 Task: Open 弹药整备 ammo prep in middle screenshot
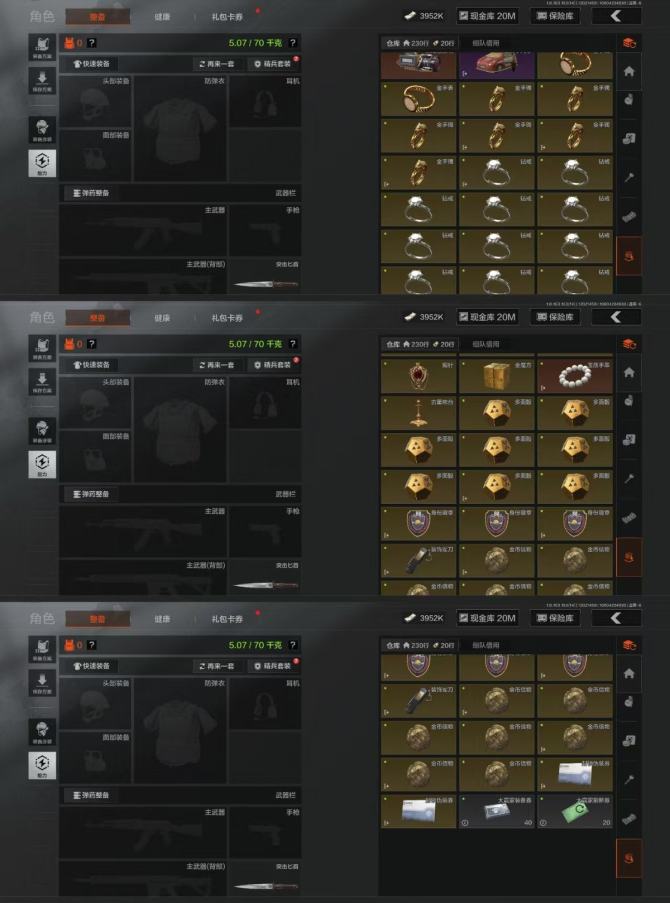click(x=91, y=494)
